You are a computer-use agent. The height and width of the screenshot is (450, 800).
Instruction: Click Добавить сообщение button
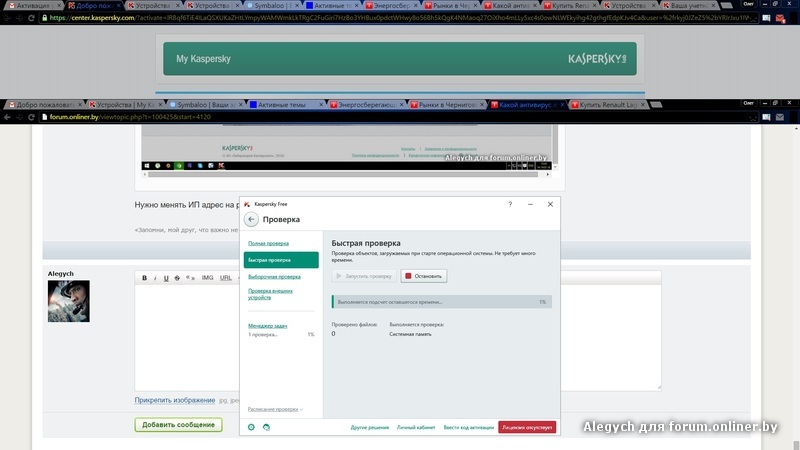click(x=179, y=424)
